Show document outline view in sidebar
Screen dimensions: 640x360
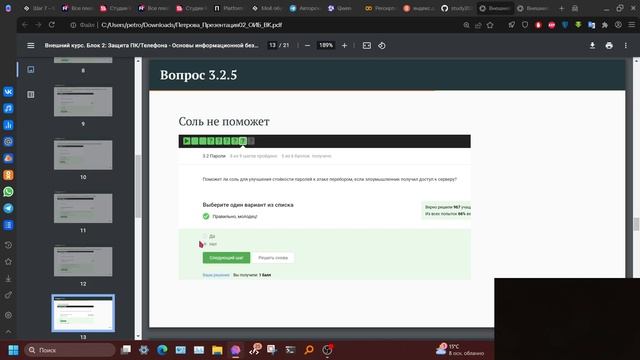pyautogui.click(x=31, y=94)
